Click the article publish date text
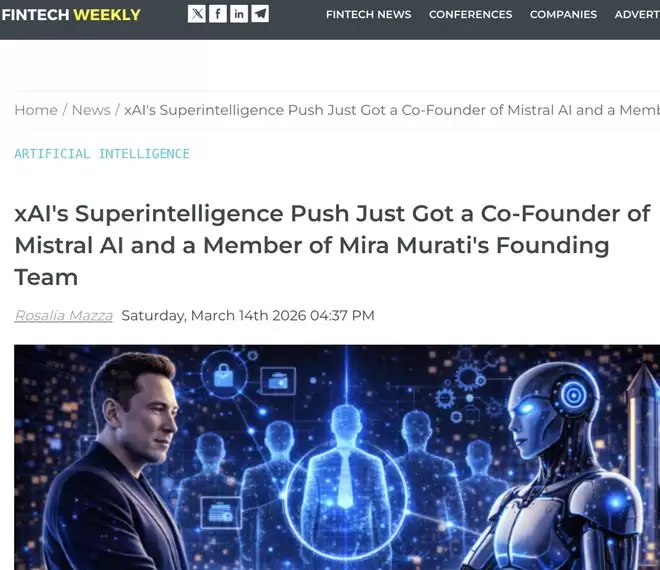The image size is (660, 570). point(248,315)
